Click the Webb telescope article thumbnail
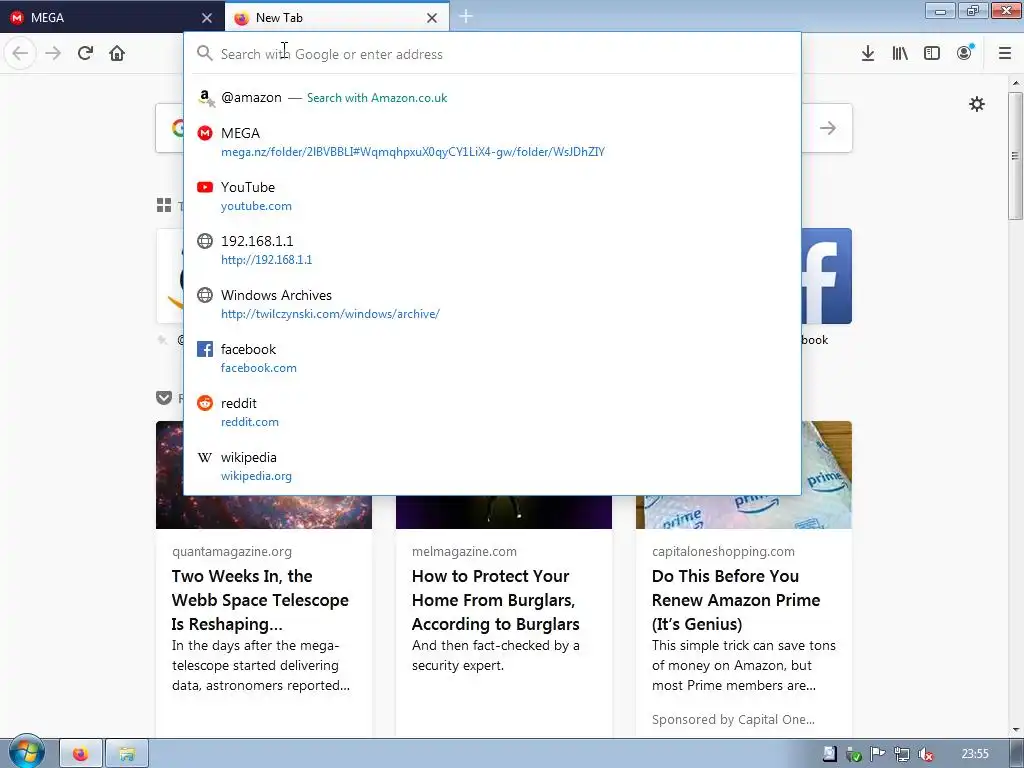The image size is (1024, 768). [x=264, y=512]
